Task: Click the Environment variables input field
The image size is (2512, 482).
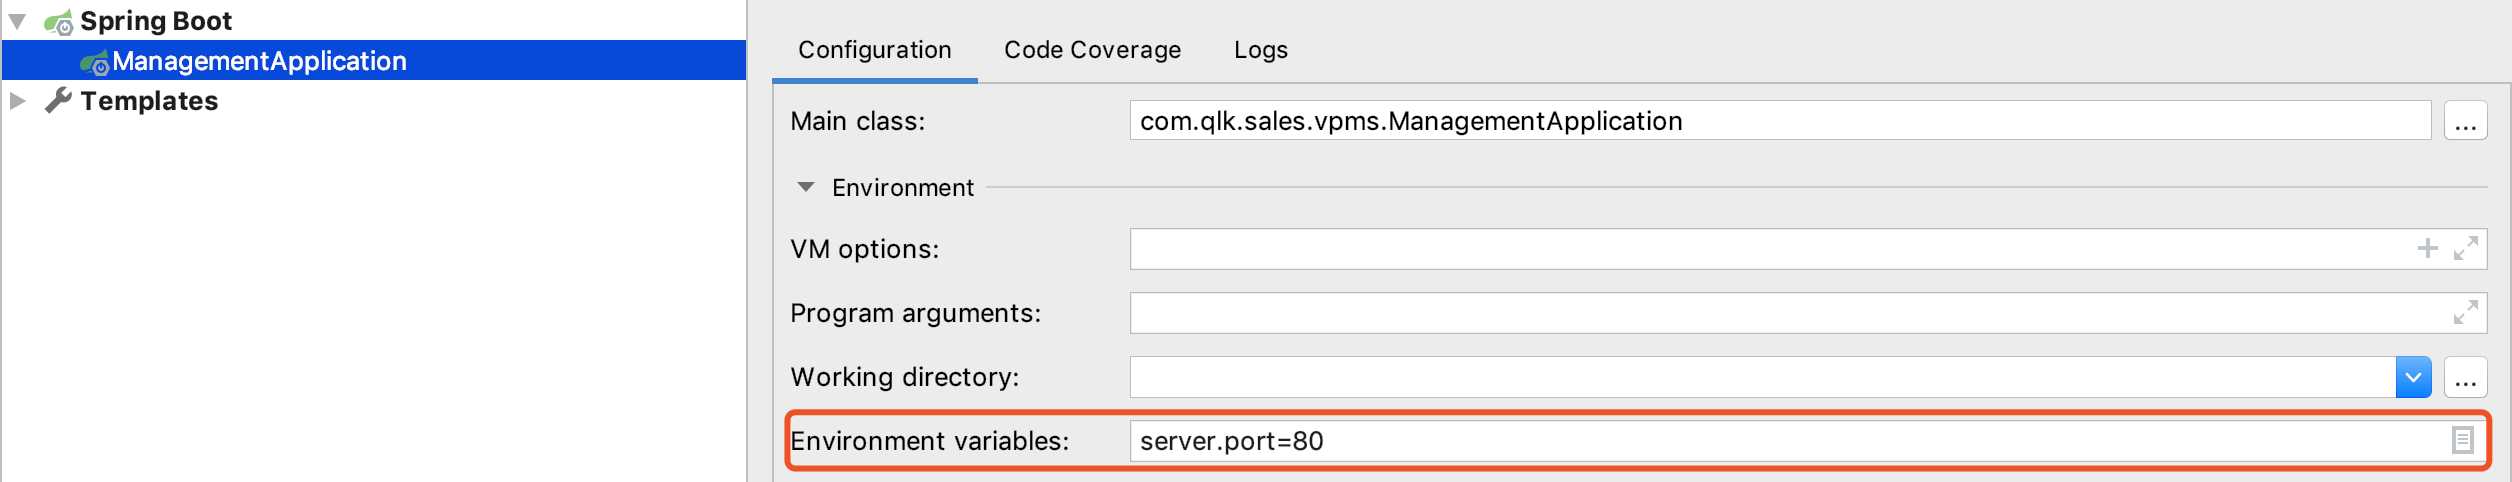Action: tap(1808, 441)
